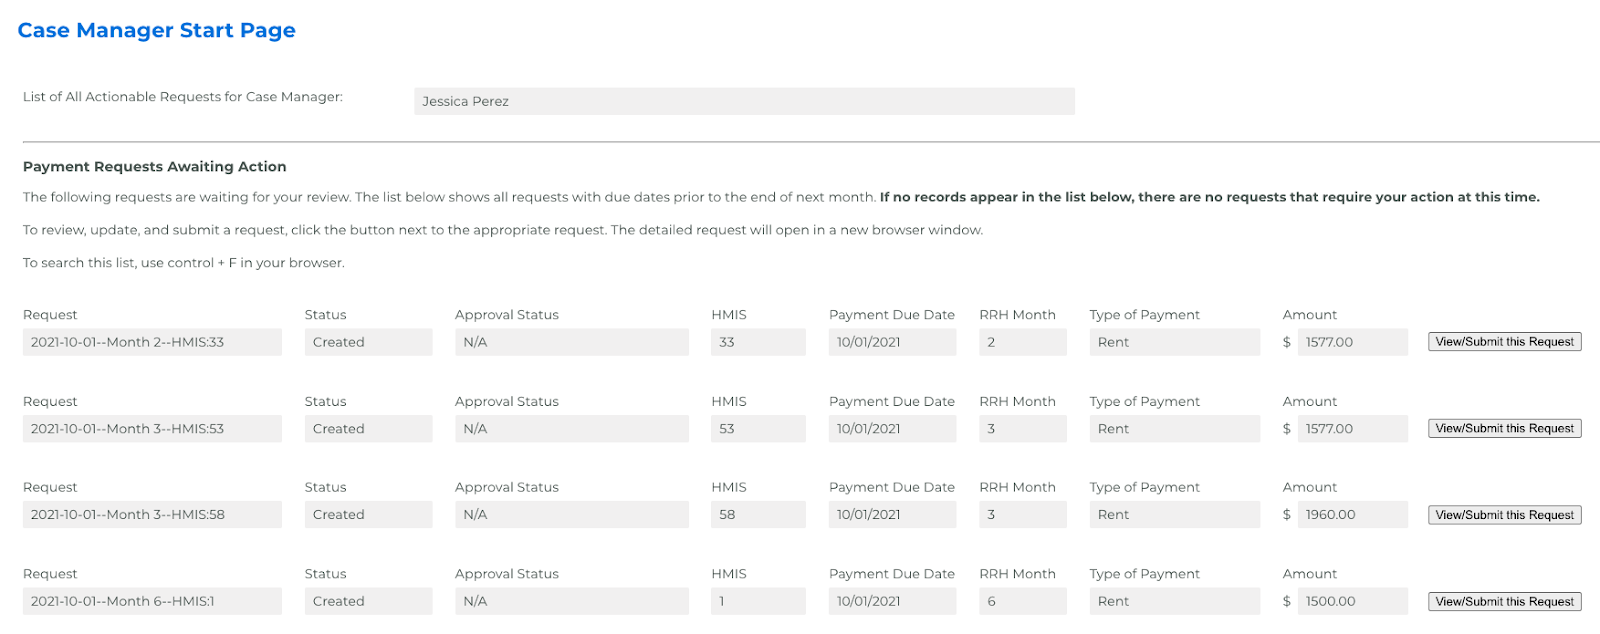The height and width of the screenshot is (634, 1600).
Task: Click the amount field showing 1500.00
Action: point(1352,601)
